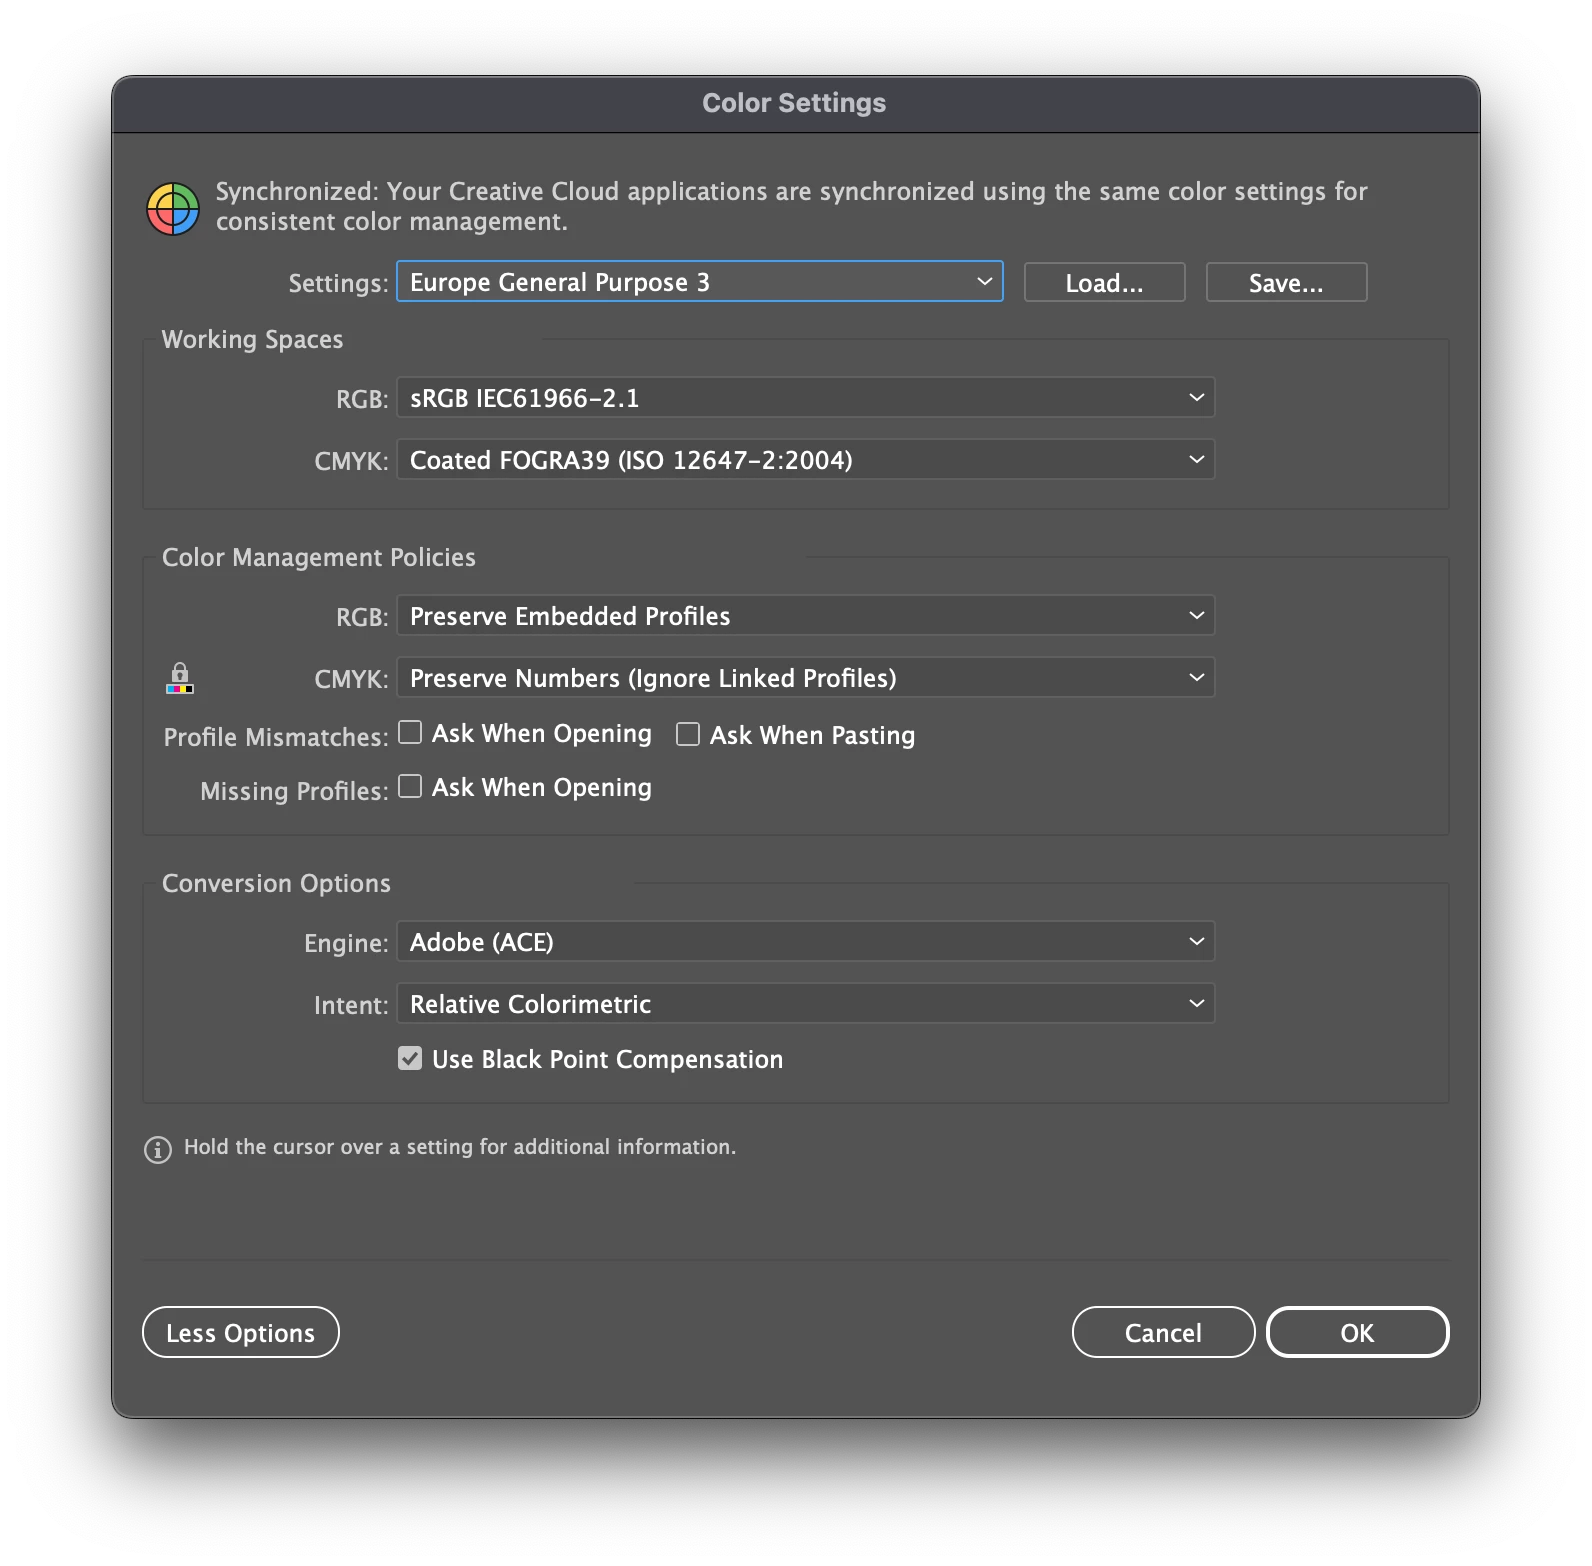Confirm color settings with OK

pos(1358,1333)
